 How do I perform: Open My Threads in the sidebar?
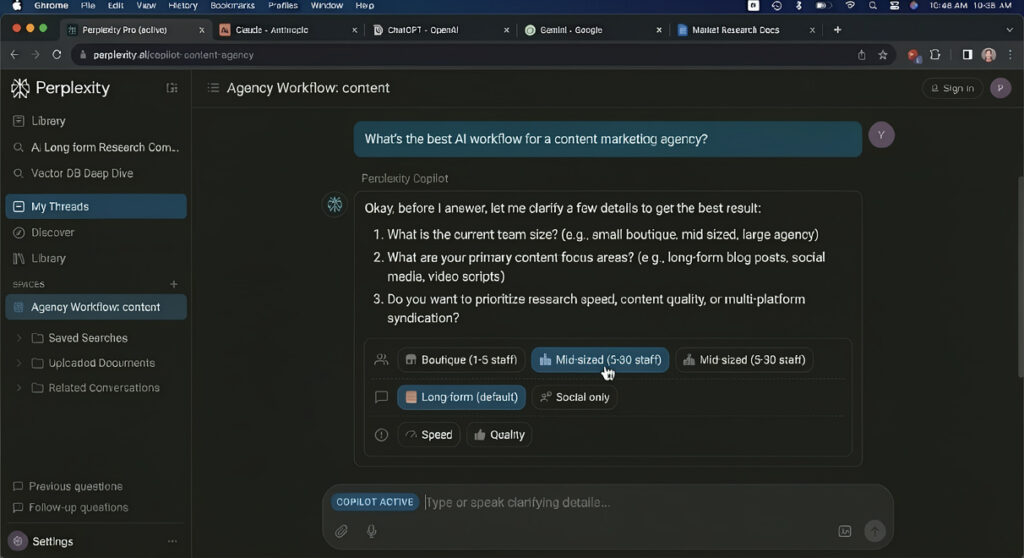pos(96,206)
